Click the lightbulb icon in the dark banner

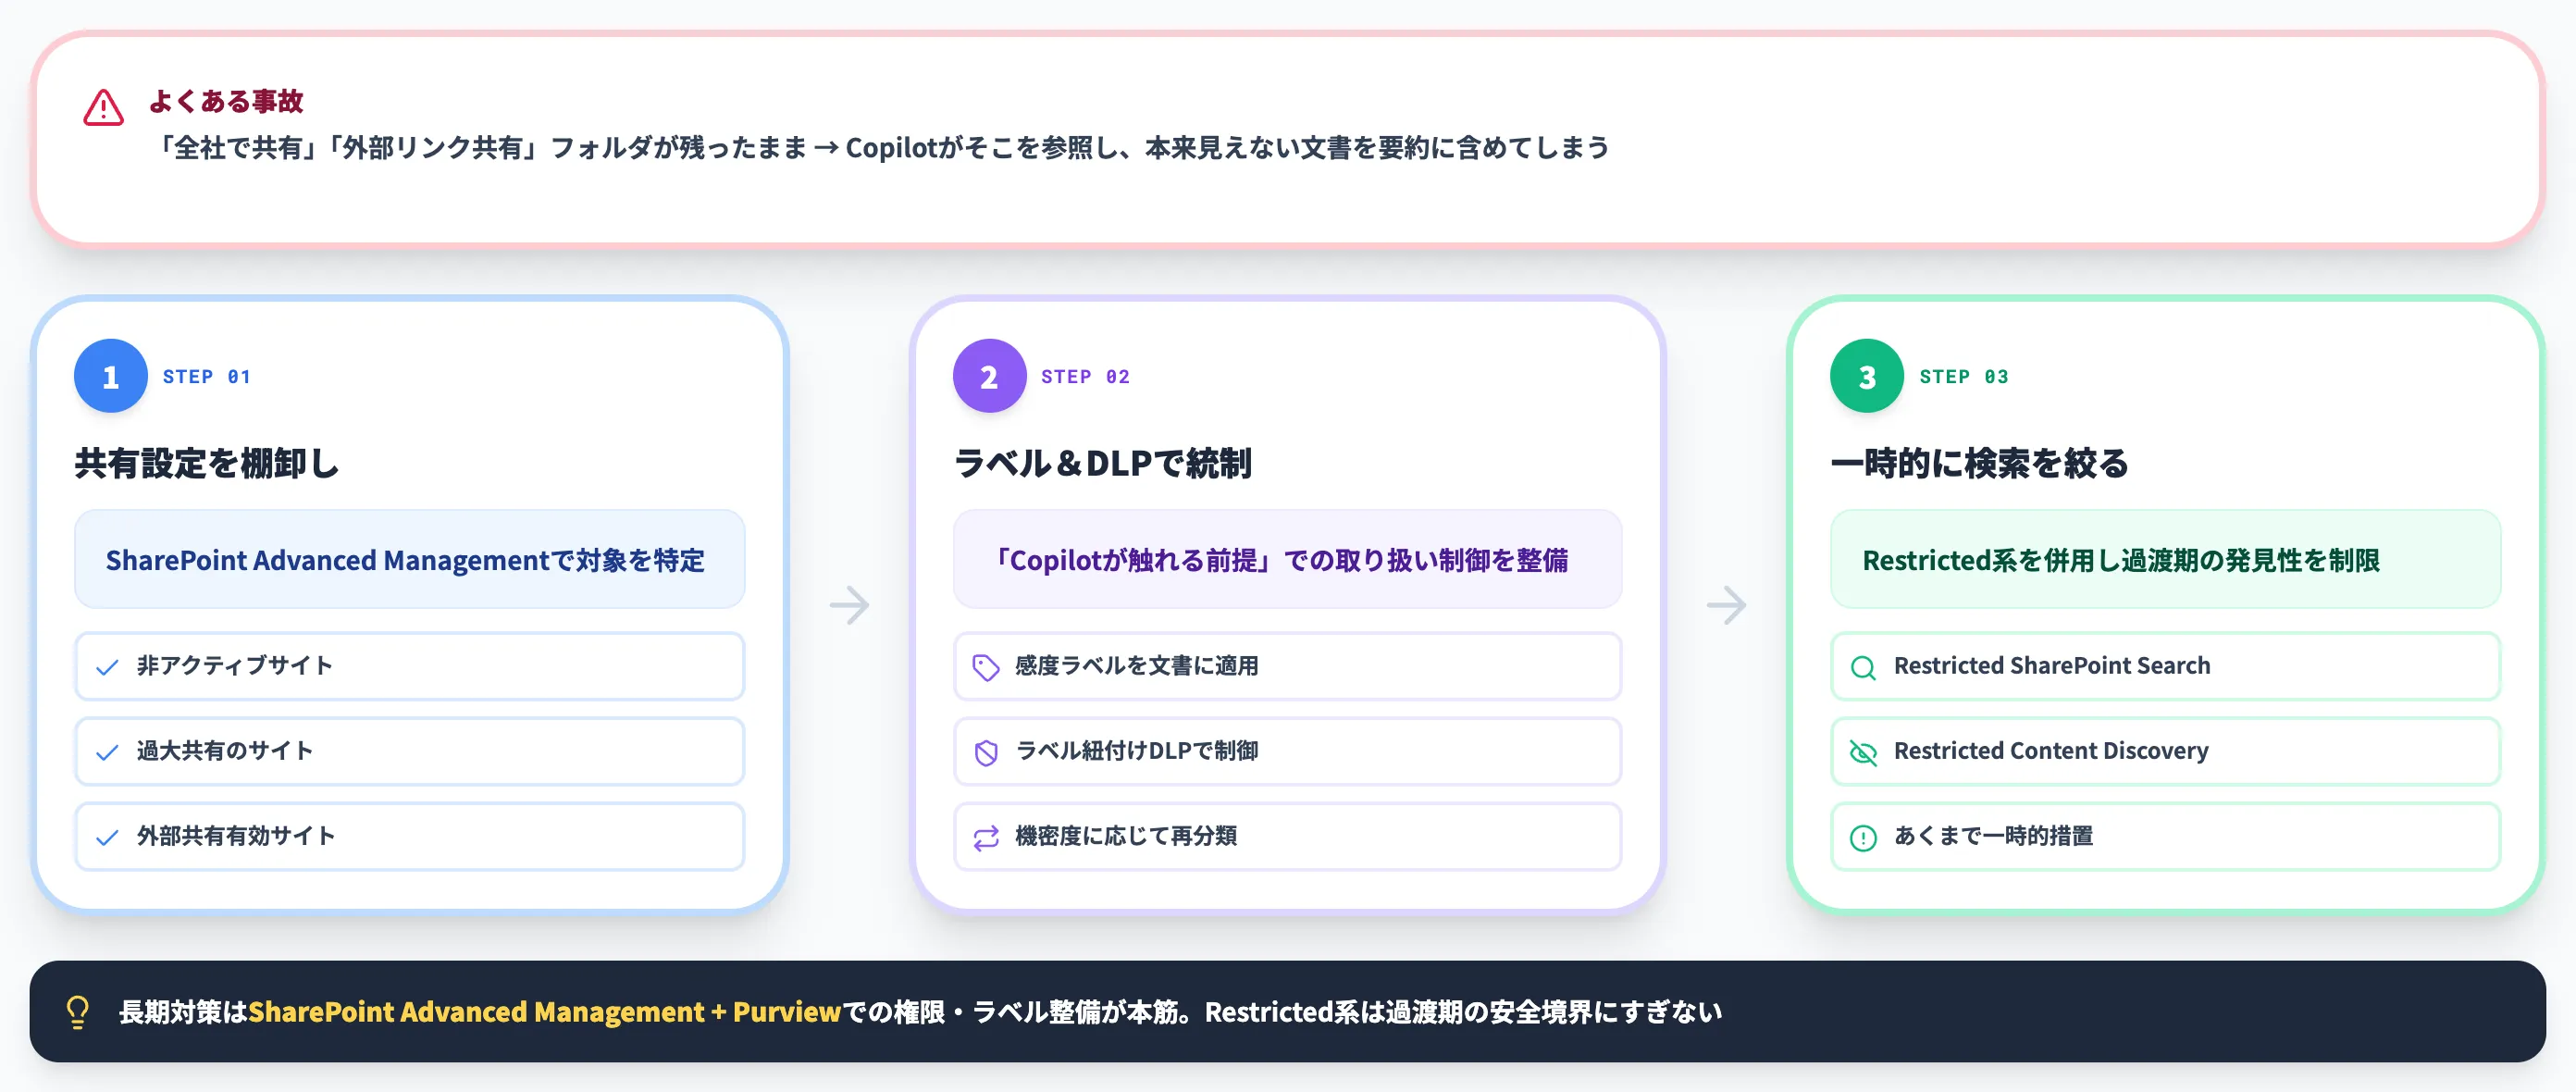[77, 1012]
